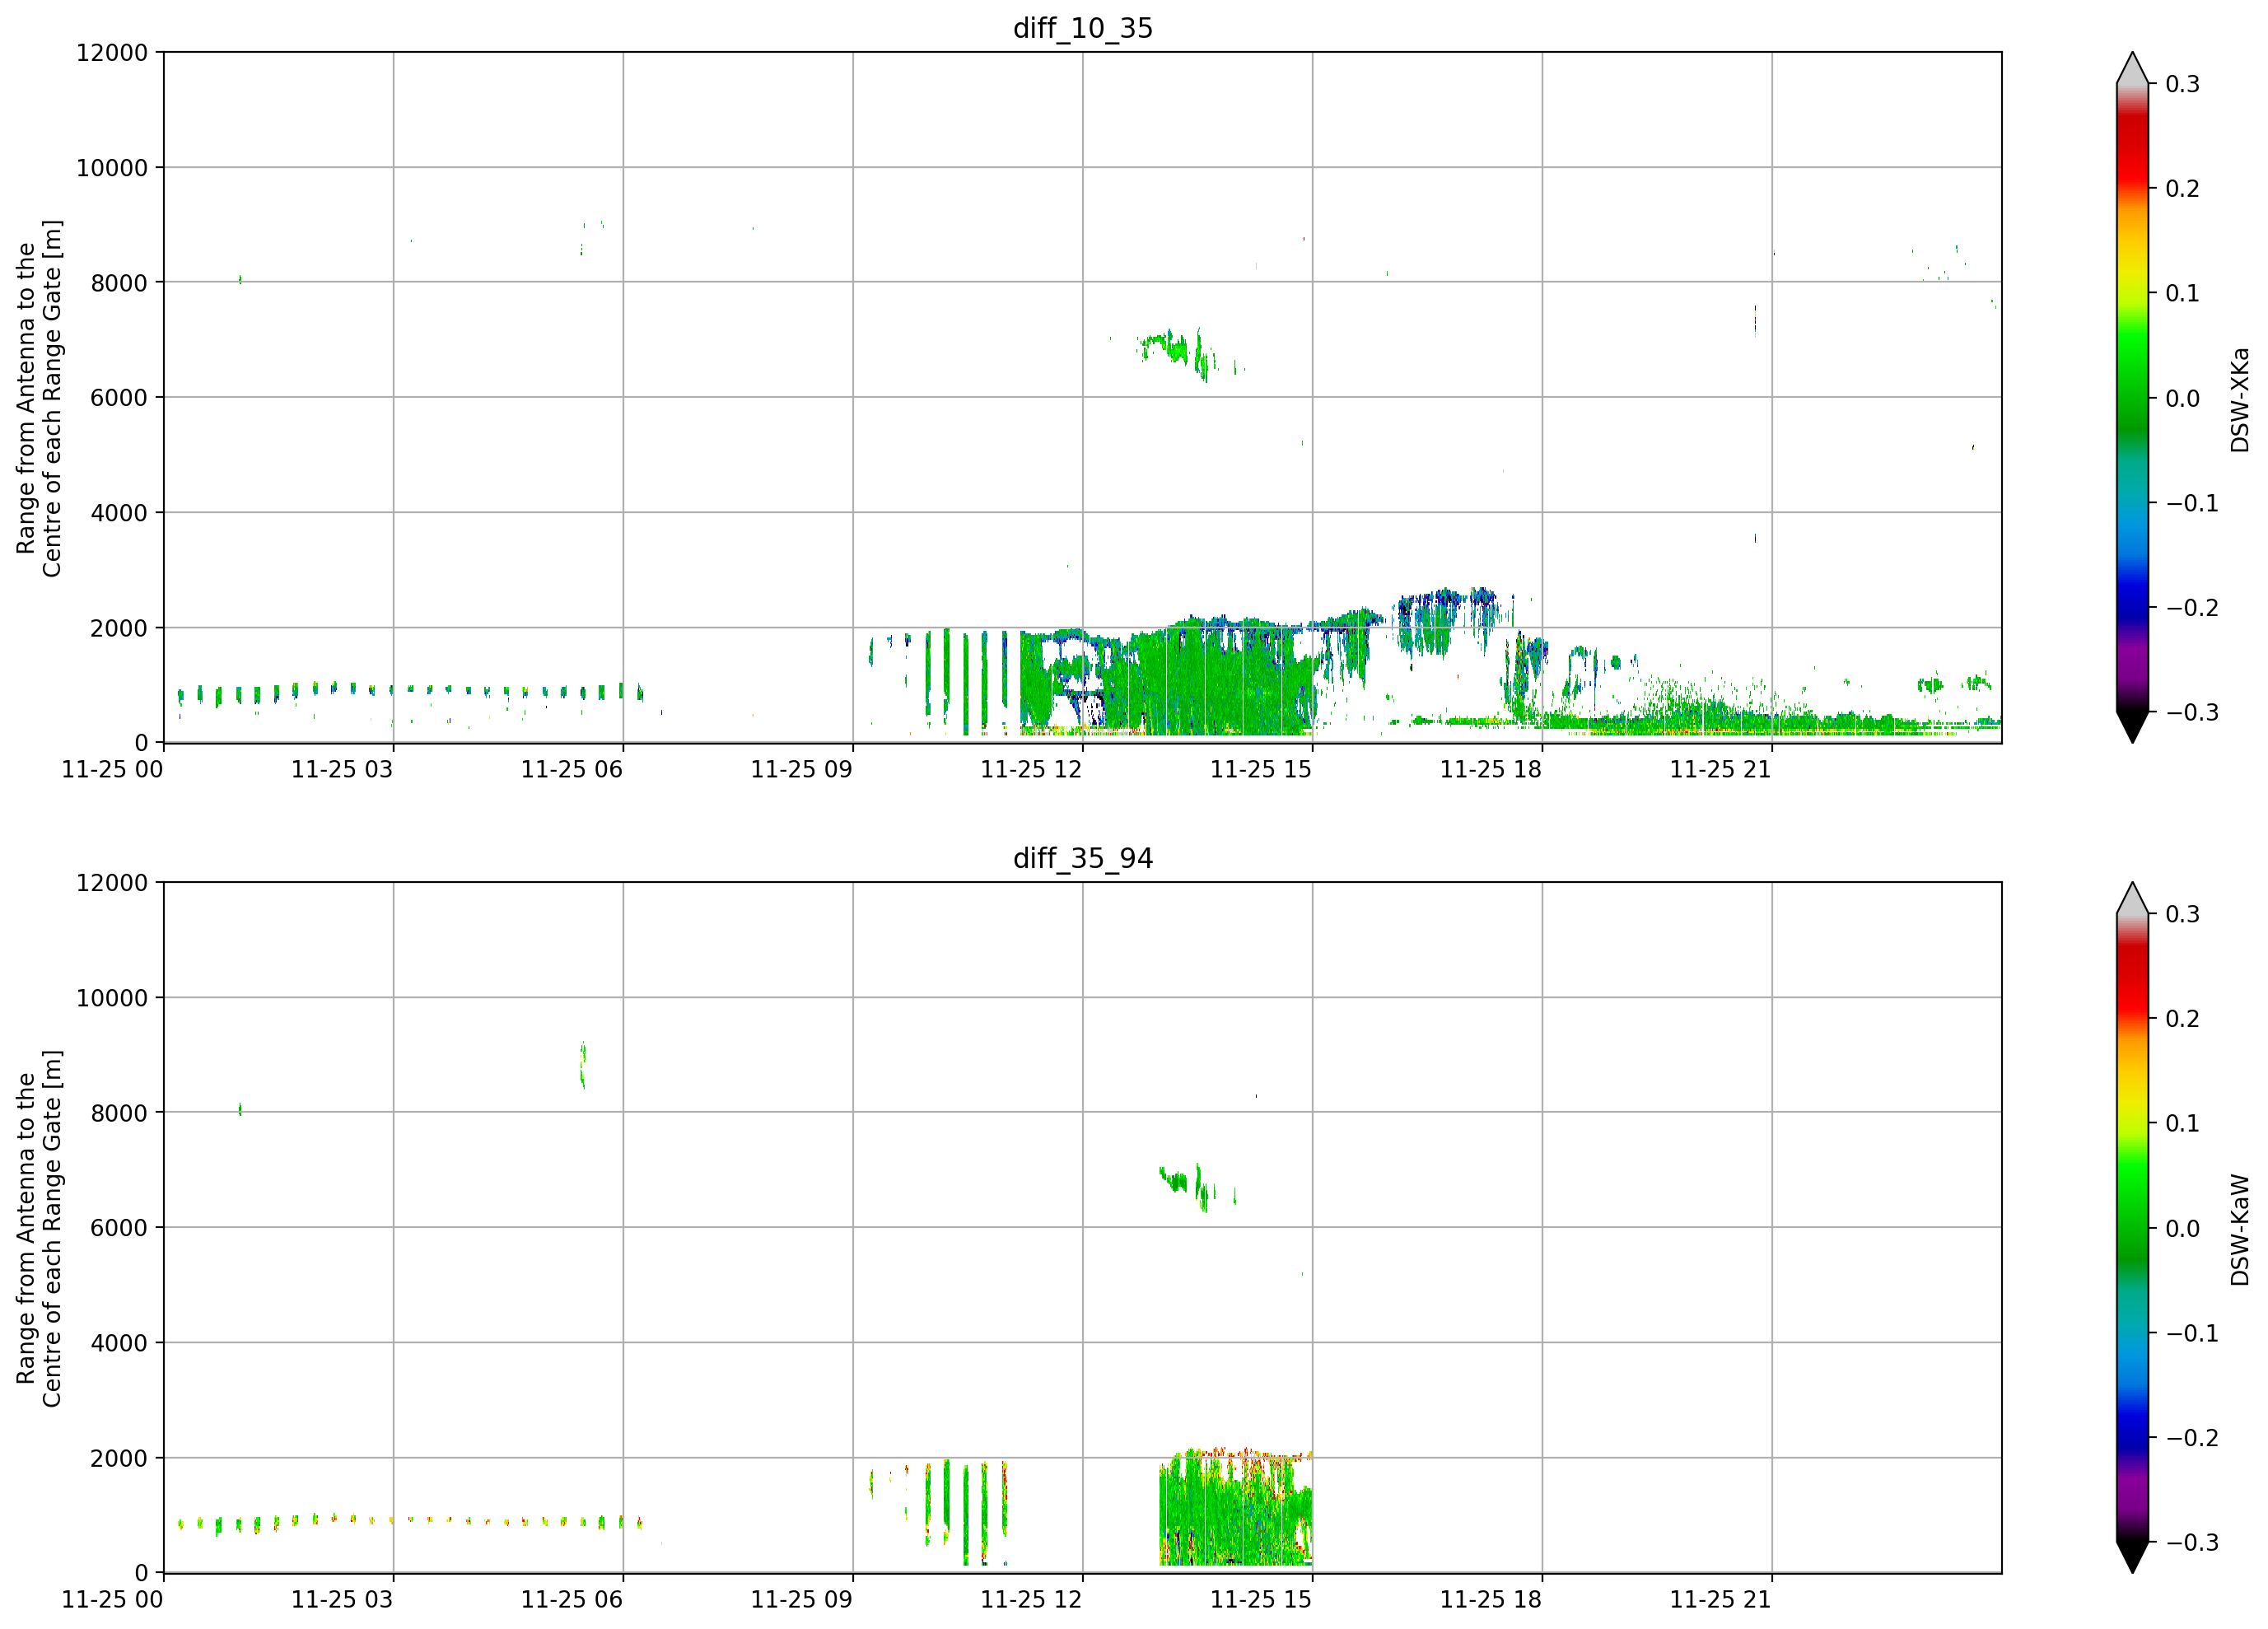Screen dimensions: 2268x1629
Task: Click the DSW-KaW colorbar label
Action: click(x=2239, y=1229)
